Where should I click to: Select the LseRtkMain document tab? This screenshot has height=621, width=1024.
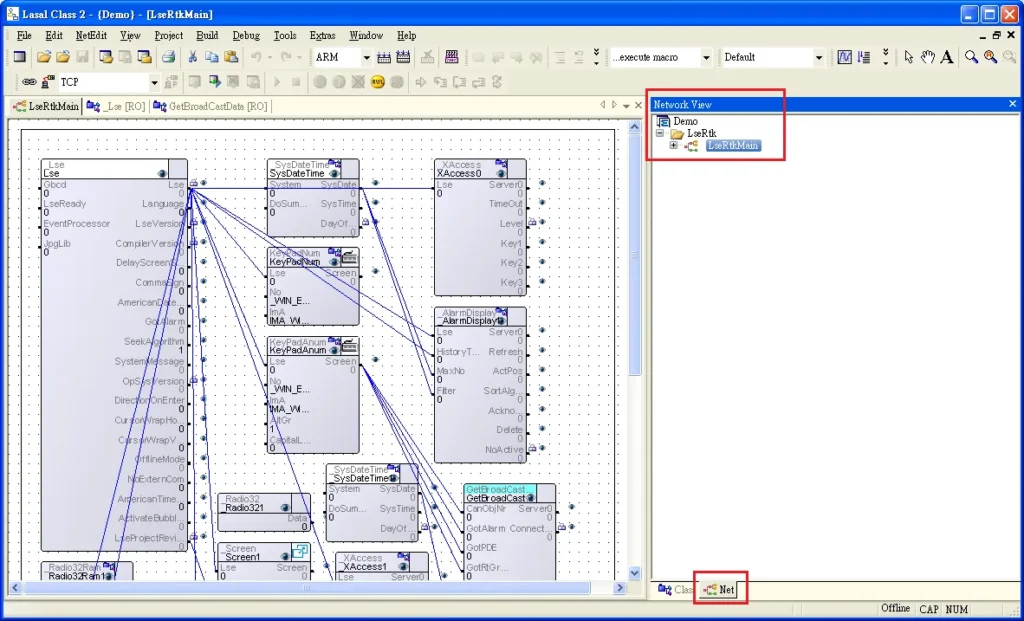click(46, 106)
